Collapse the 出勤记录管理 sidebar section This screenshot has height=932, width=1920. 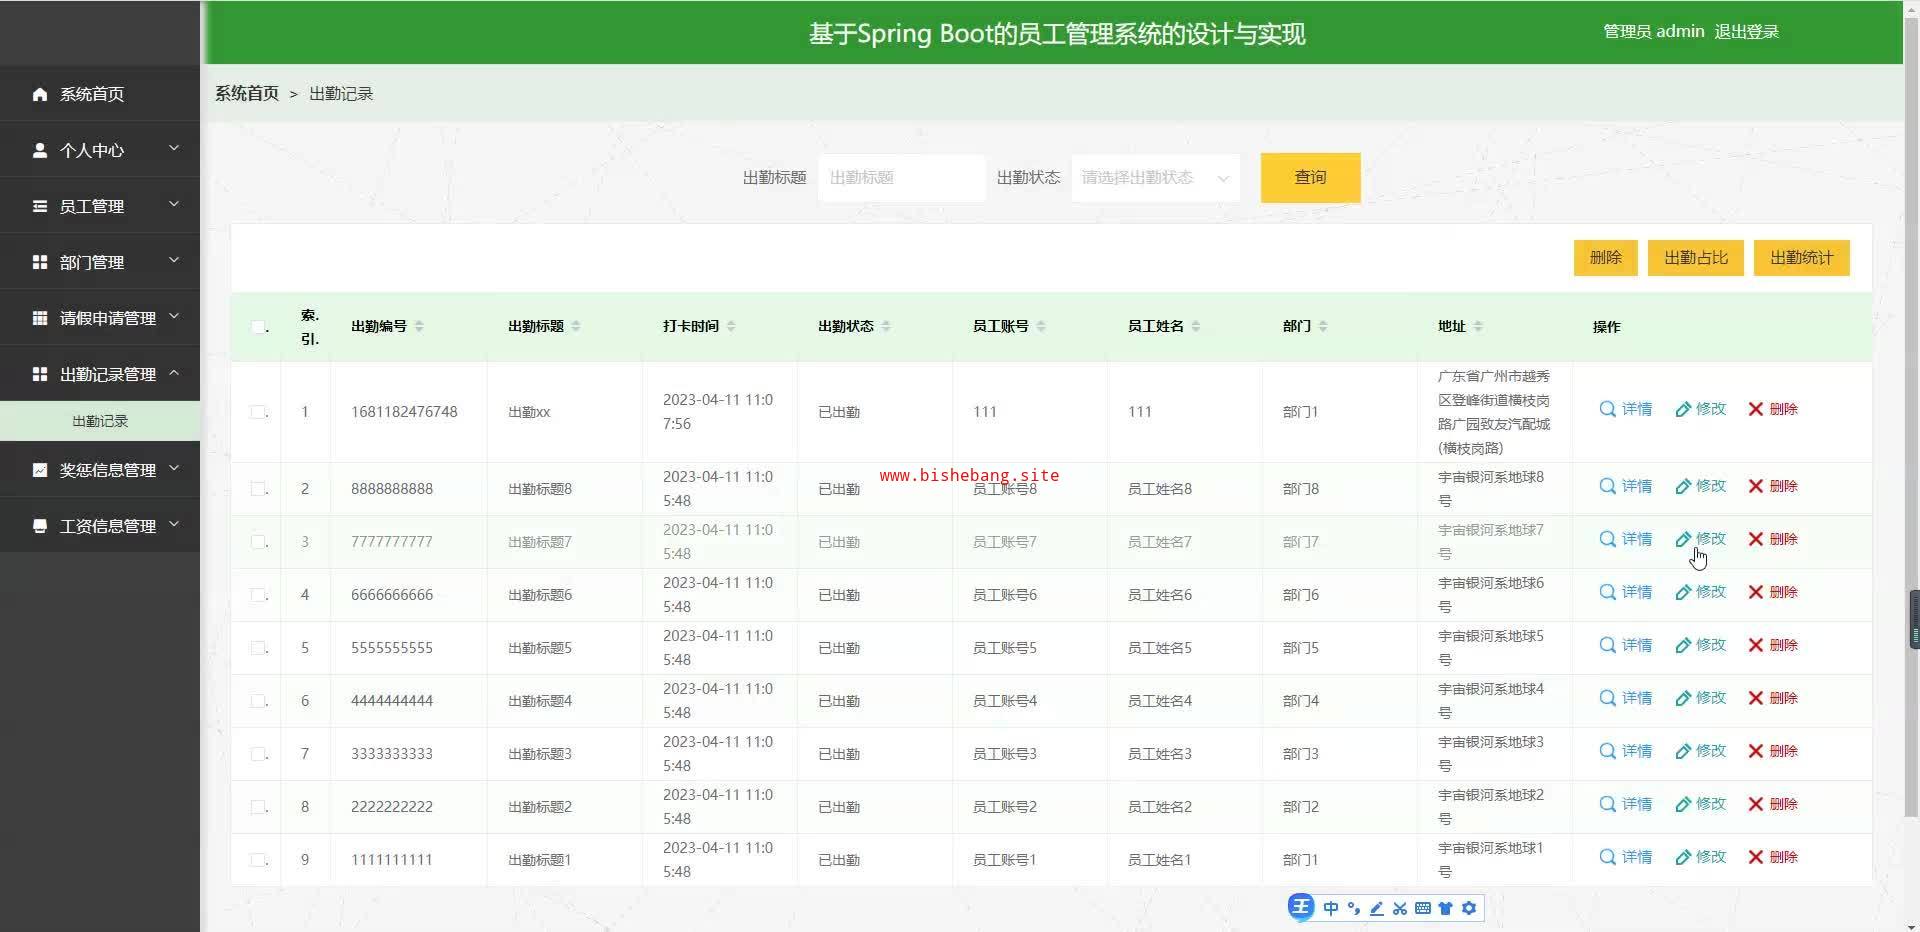[x=100, y=374]
